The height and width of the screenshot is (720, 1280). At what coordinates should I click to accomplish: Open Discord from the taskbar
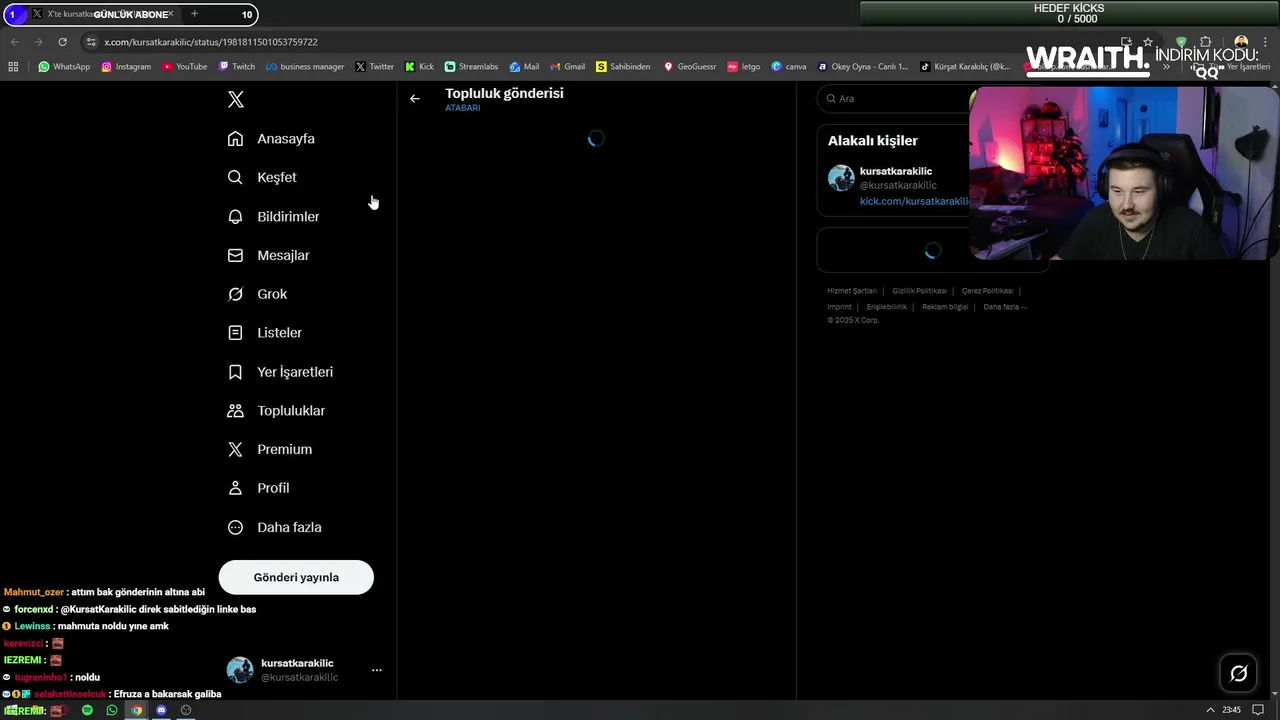(x=161, y=711)
